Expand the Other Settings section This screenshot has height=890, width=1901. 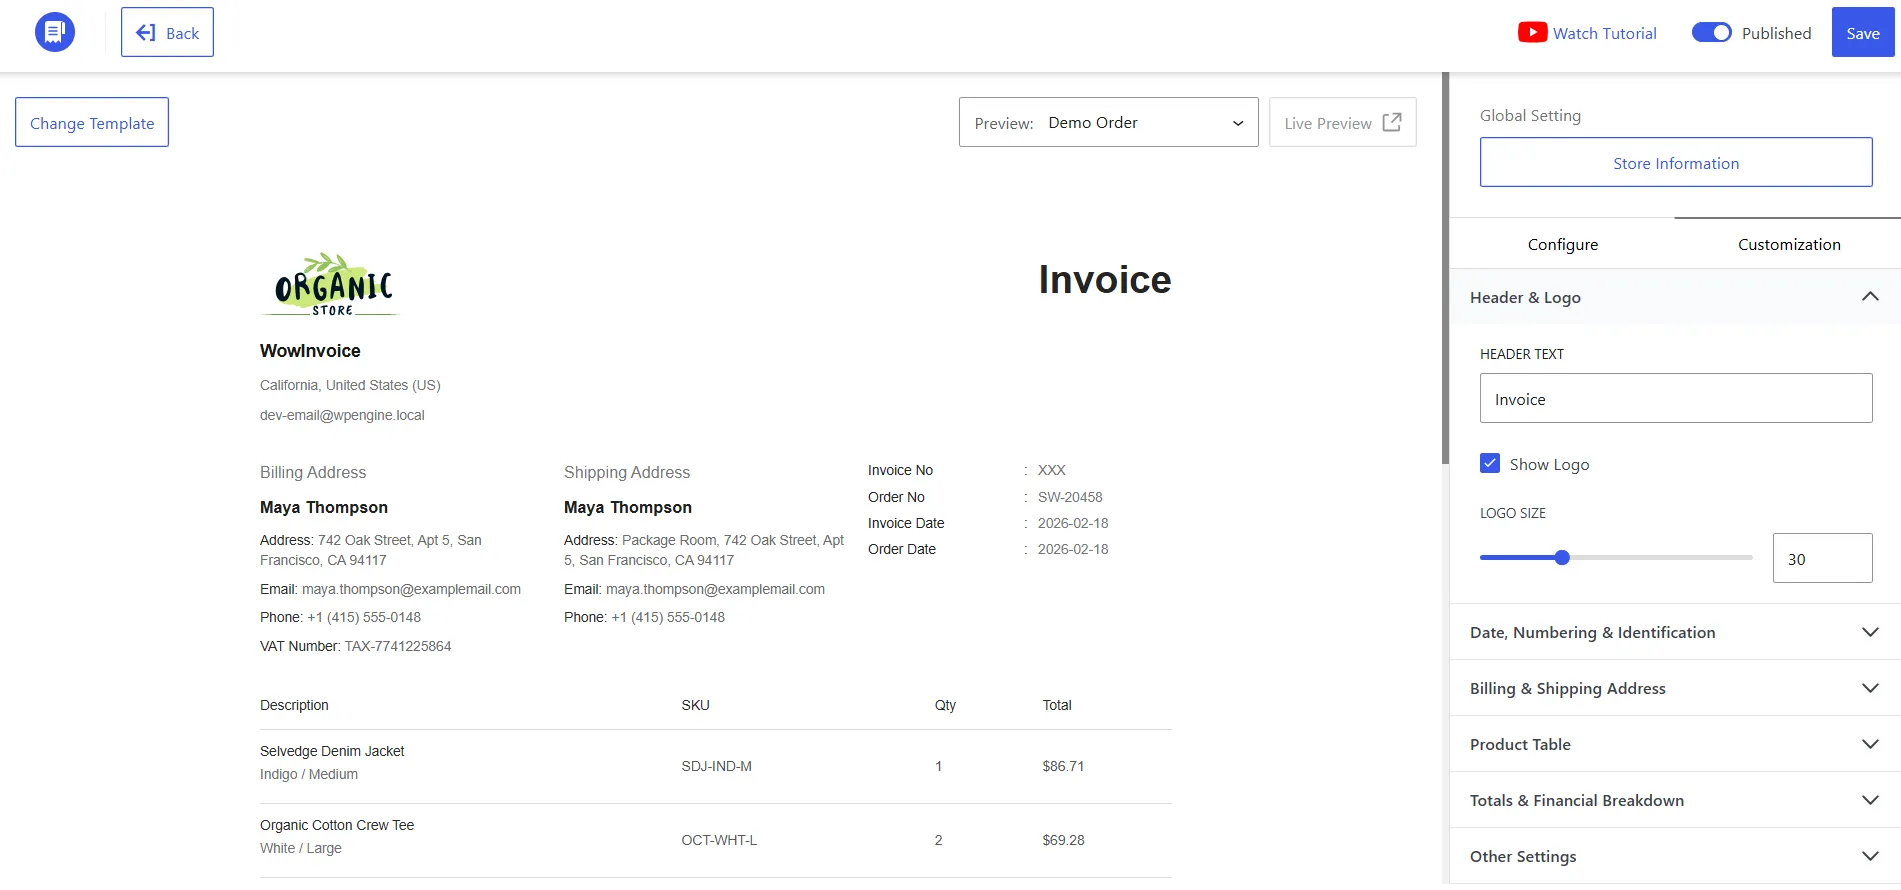pos(1675,856)
